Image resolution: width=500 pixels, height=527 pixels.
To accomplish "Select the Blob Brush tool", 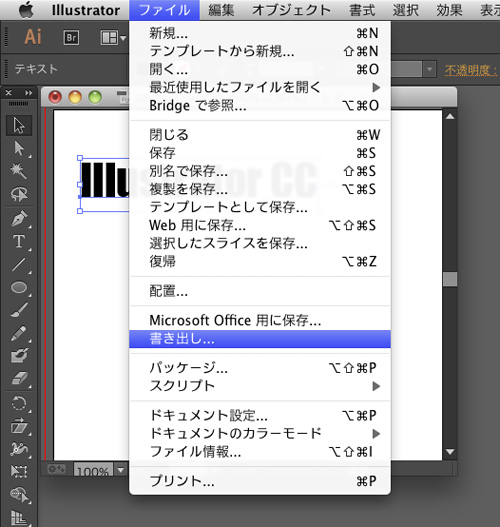I will coord(19,356).
